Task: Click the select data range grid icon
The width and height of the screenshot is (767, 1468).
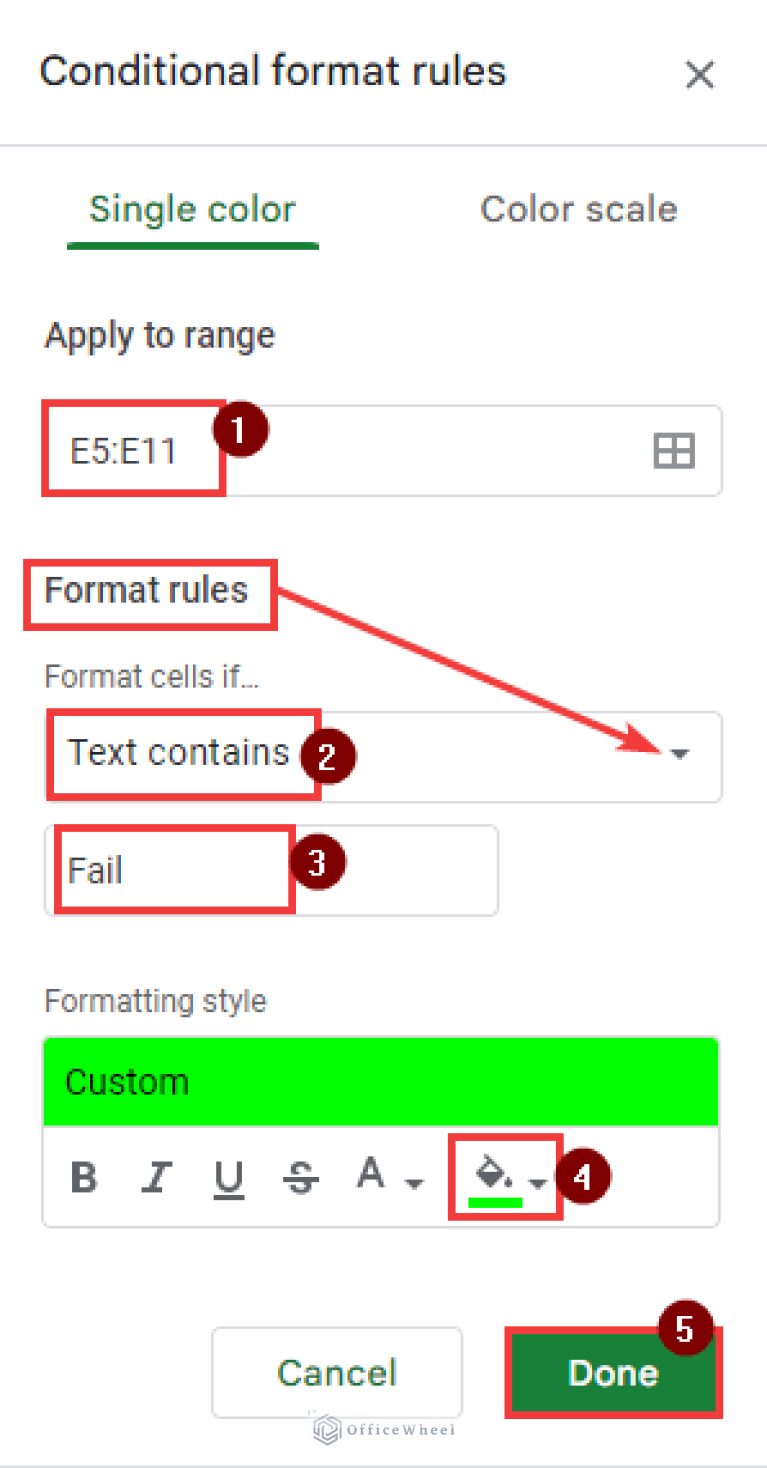Action: point(674,451)
